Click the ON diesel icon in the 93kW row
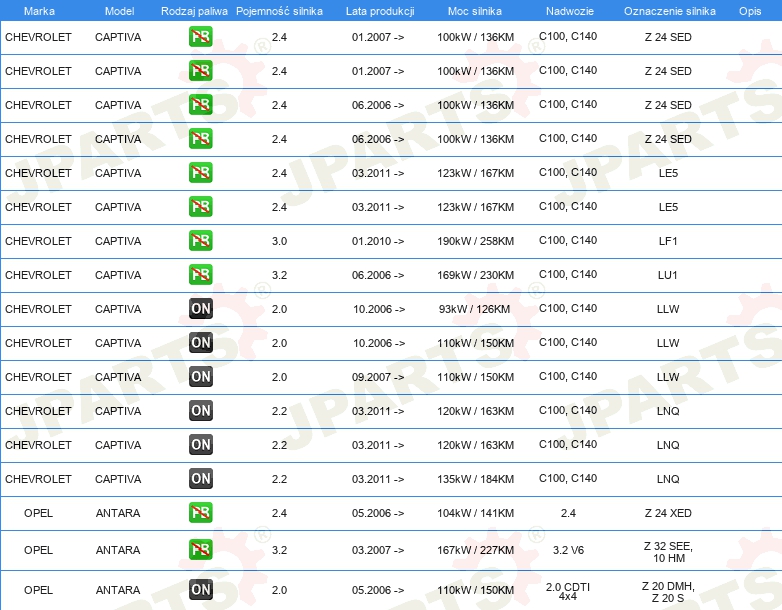The height and width of the screenshot is (610, 782). (x=201, y=309)
